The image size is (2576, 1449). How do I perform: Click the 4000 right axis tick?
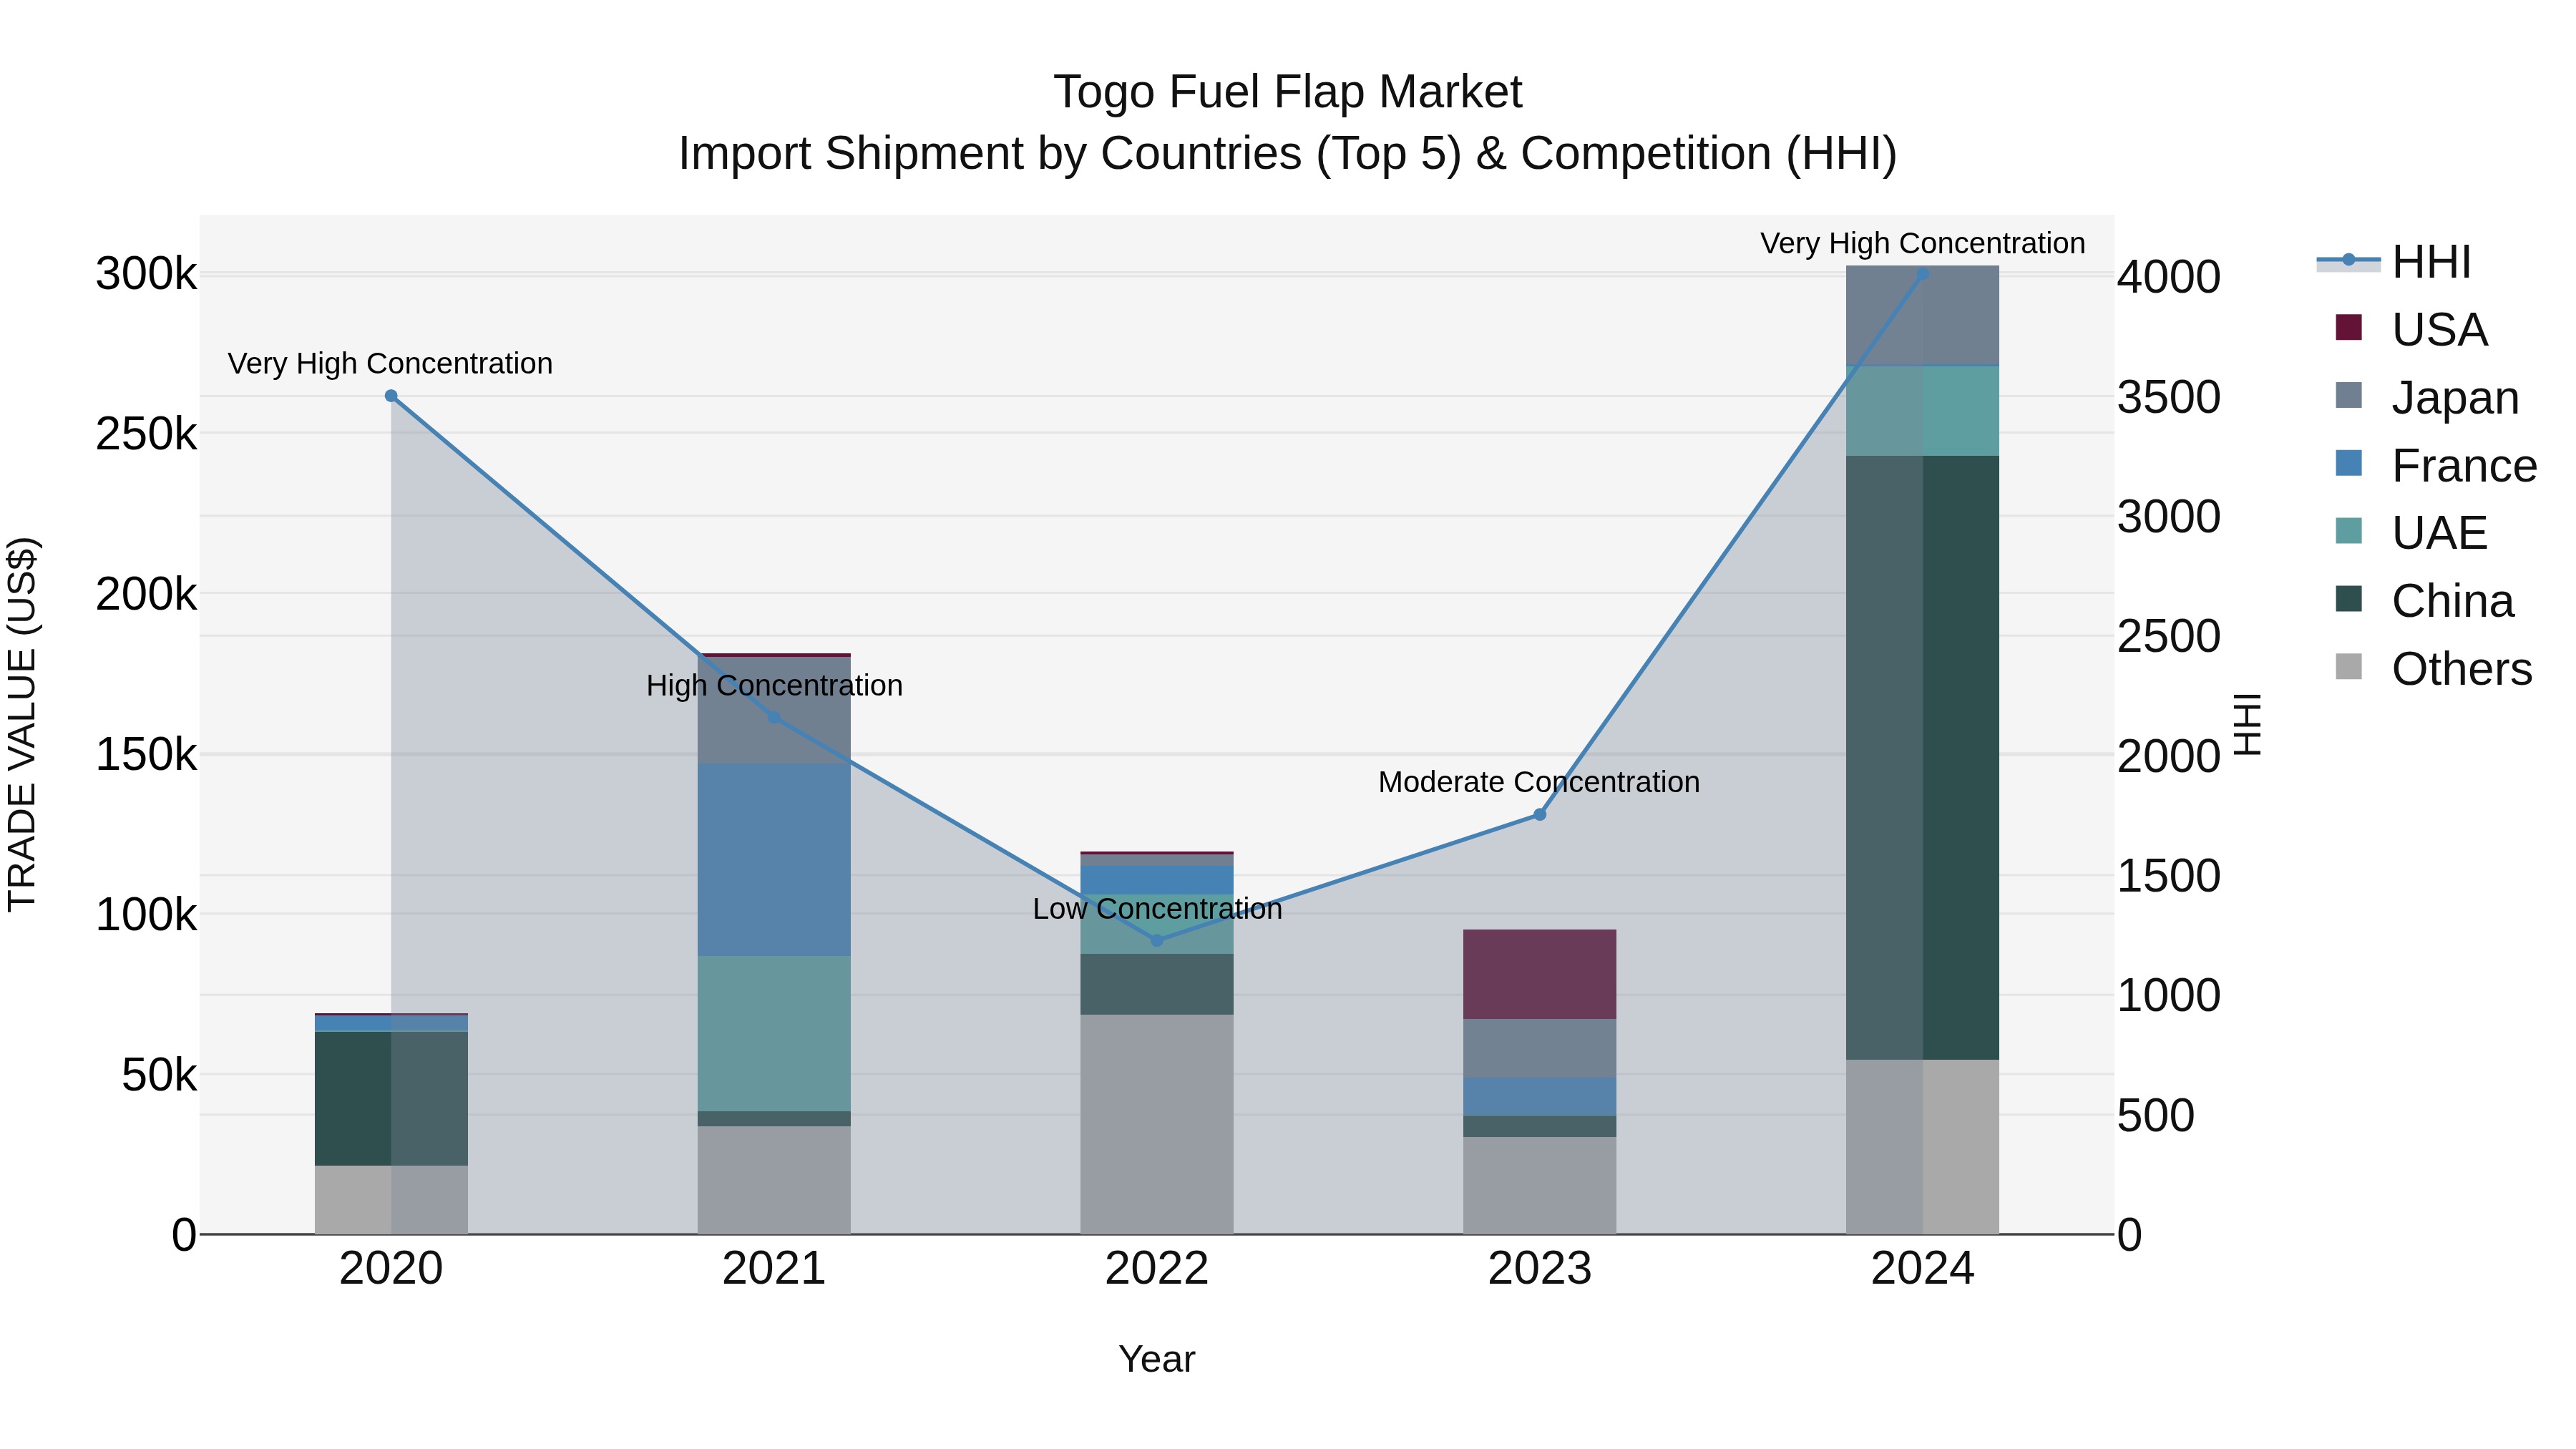2169,277
